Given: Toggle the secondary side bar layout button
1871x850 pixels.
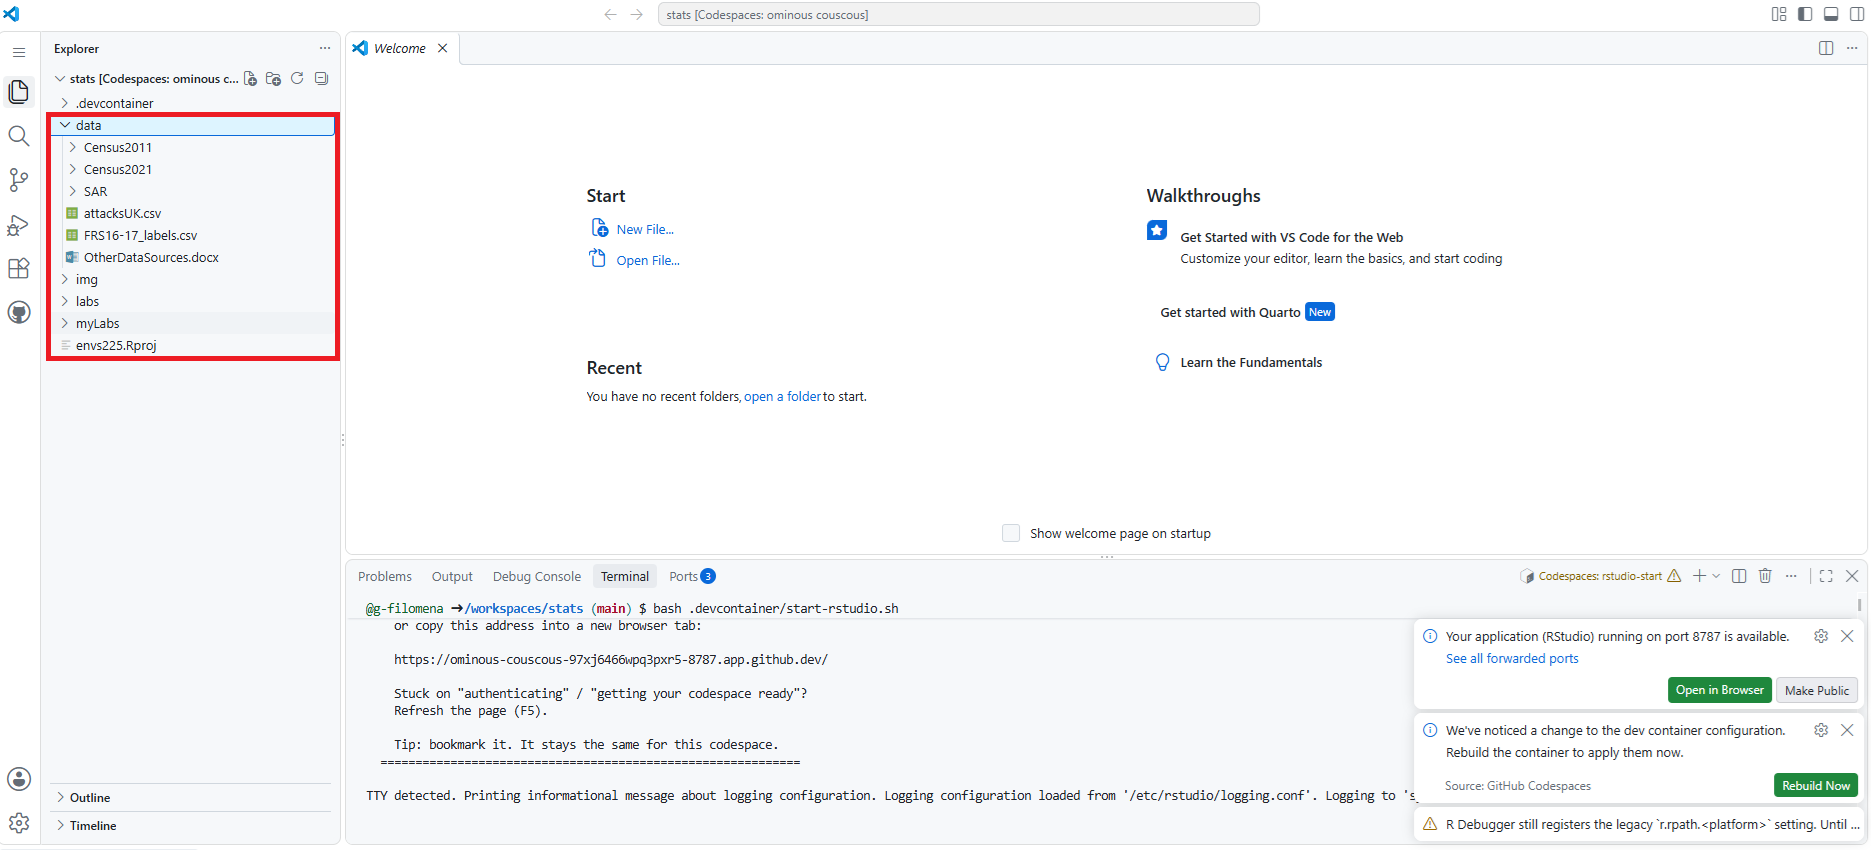Looking at the screenshot, I should pos(1857,14).
